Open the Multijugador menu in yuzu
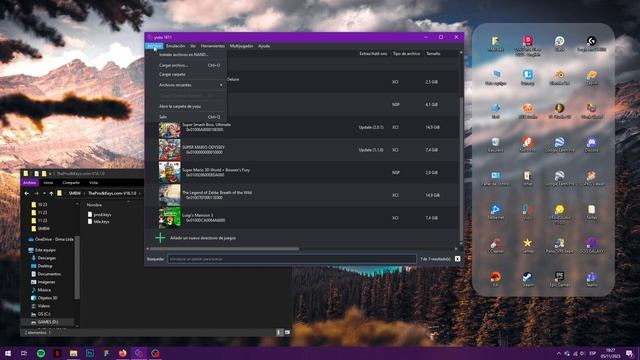 [241, 46]
